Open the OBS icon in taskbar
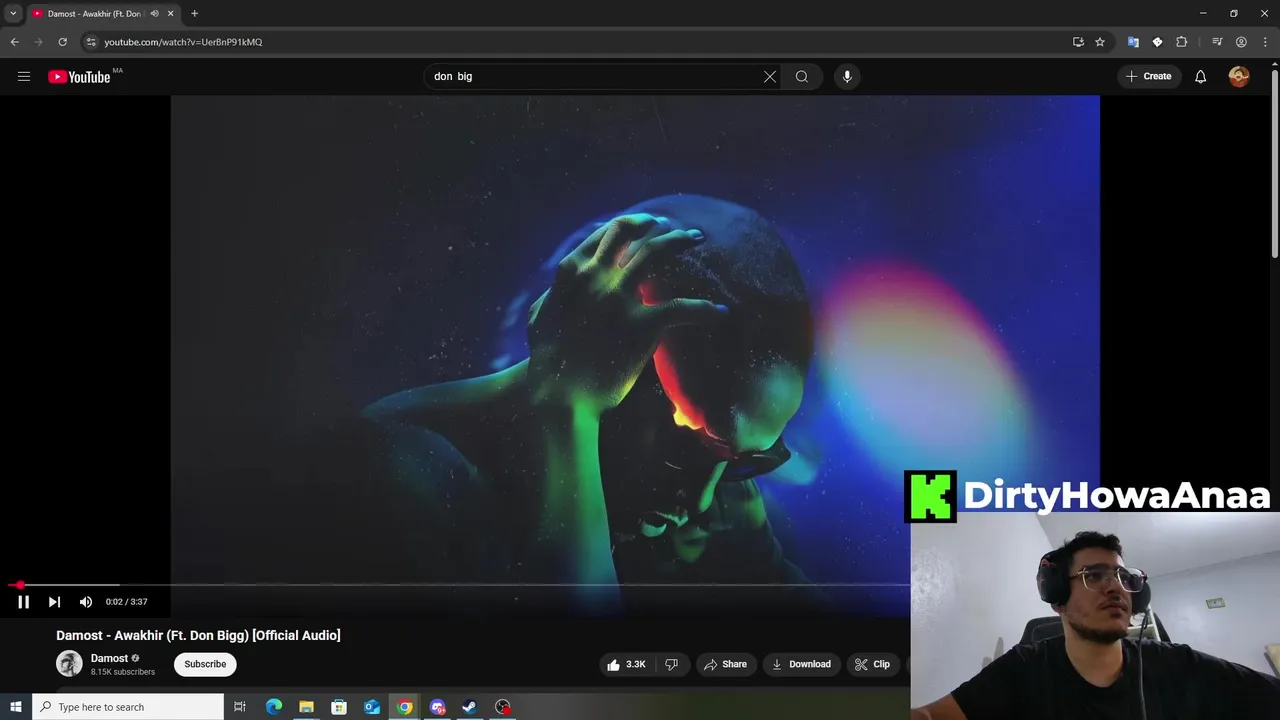The height and width of the screenshot is (720, 1280). tap(503, 707)
